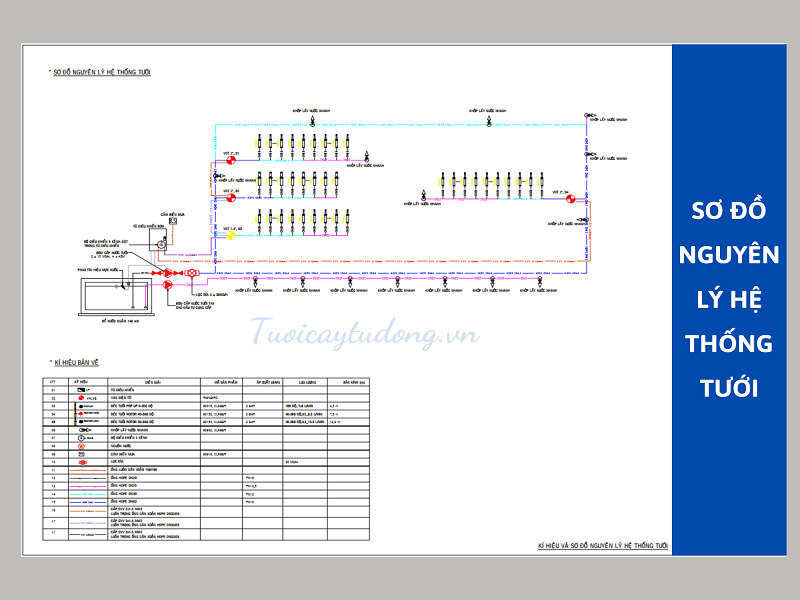Image resolution: width=800 pixels, height=600 pixels.
Task: Click the 'SƠ ĐỒ NGUYÊN LÝ HỆ THỐNG TƯỚI' heading
Action: [x=100, y=72]
